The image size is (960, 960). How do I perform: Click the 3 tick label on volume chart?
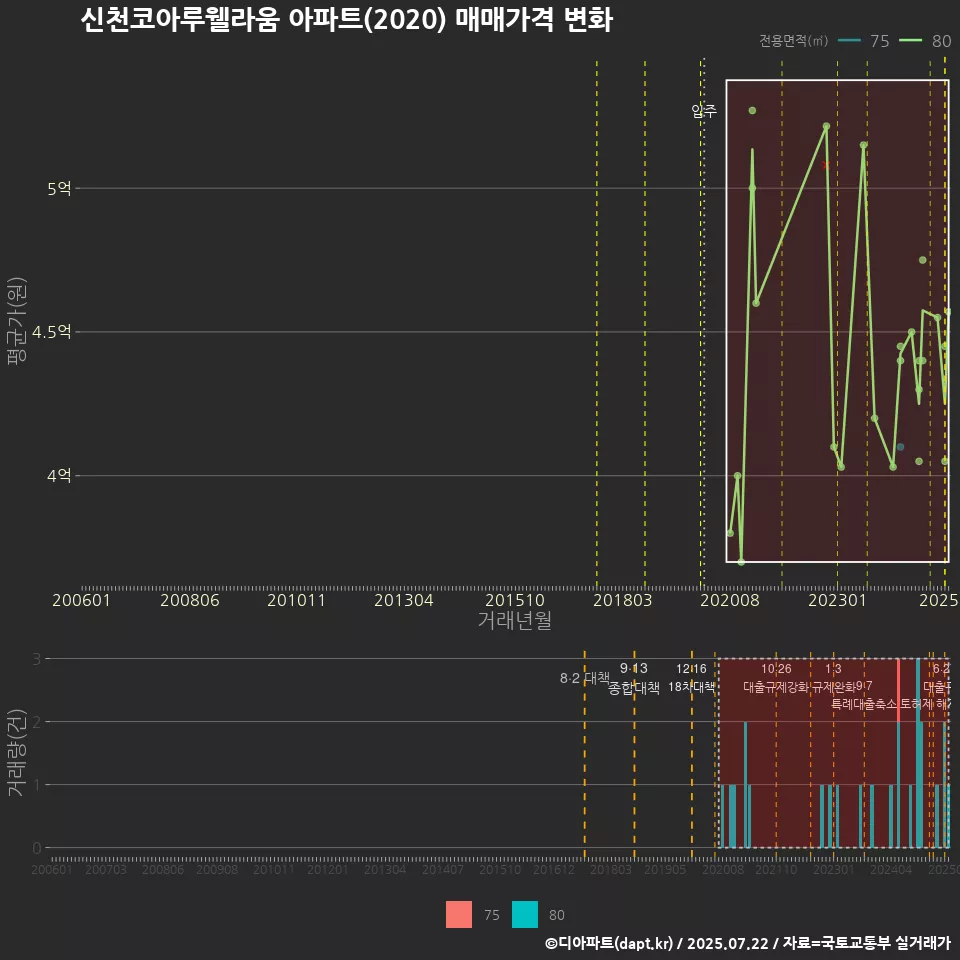37,659
